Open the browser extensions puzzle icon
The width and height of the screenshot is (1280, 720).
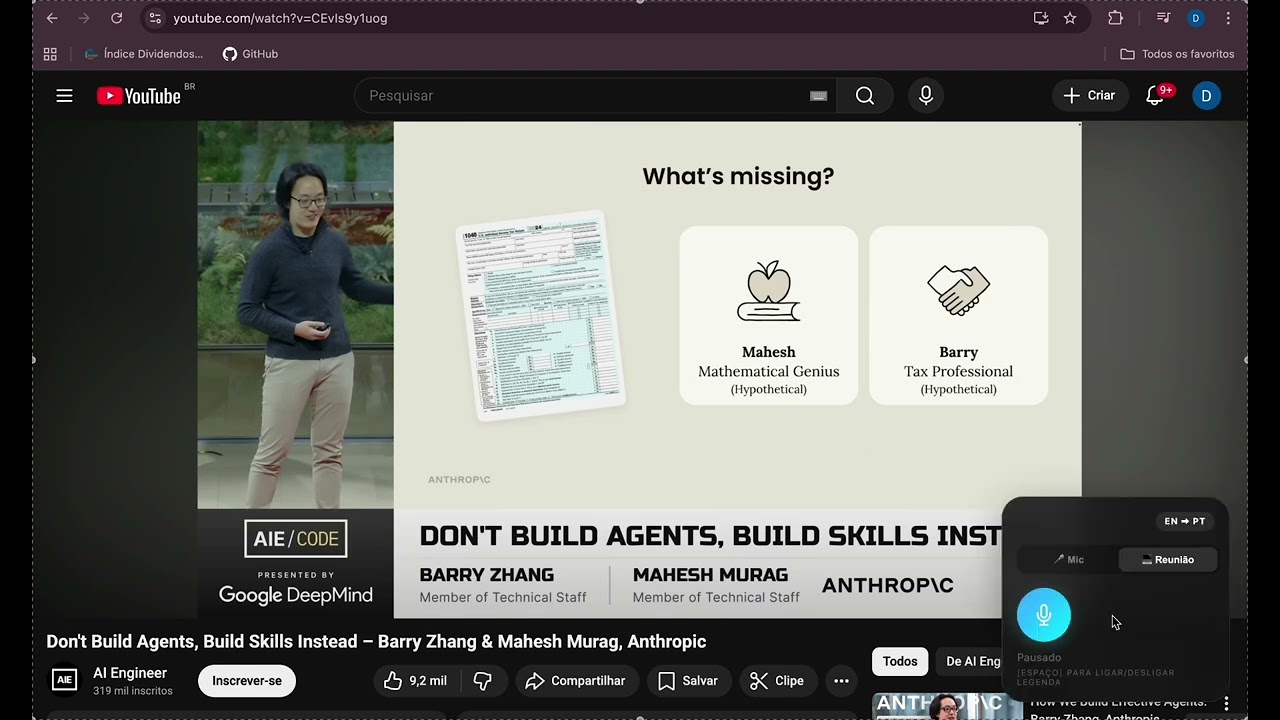coord(1115,18)
